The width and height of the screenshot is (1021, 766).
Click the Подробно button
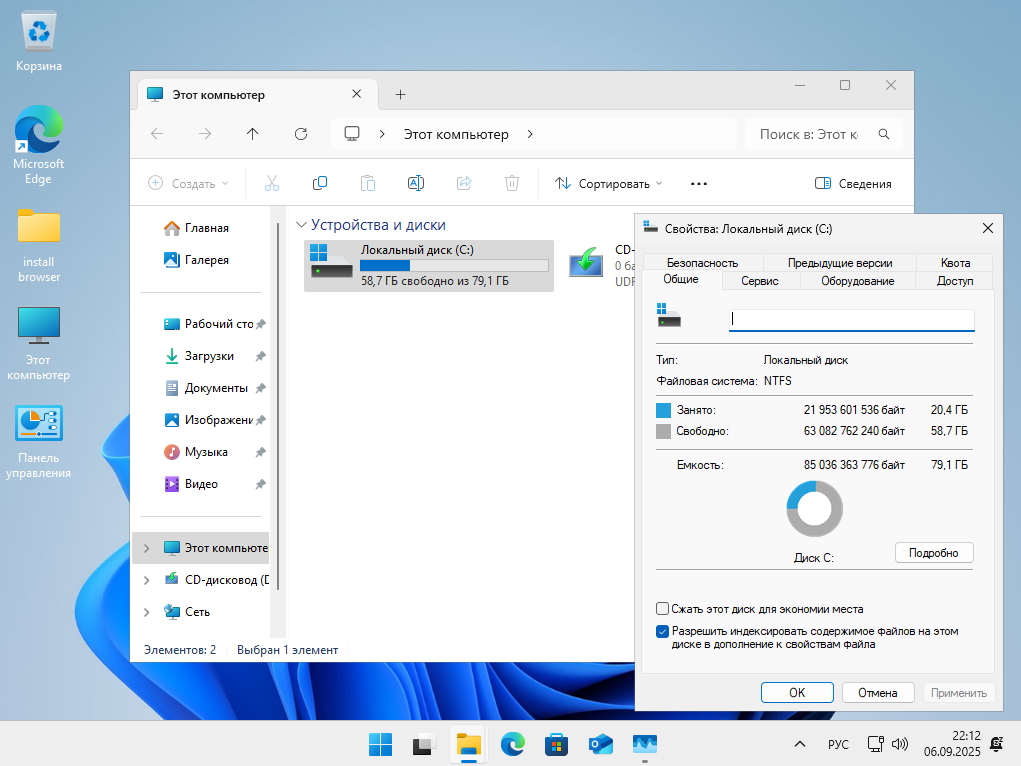click(933, 553)
